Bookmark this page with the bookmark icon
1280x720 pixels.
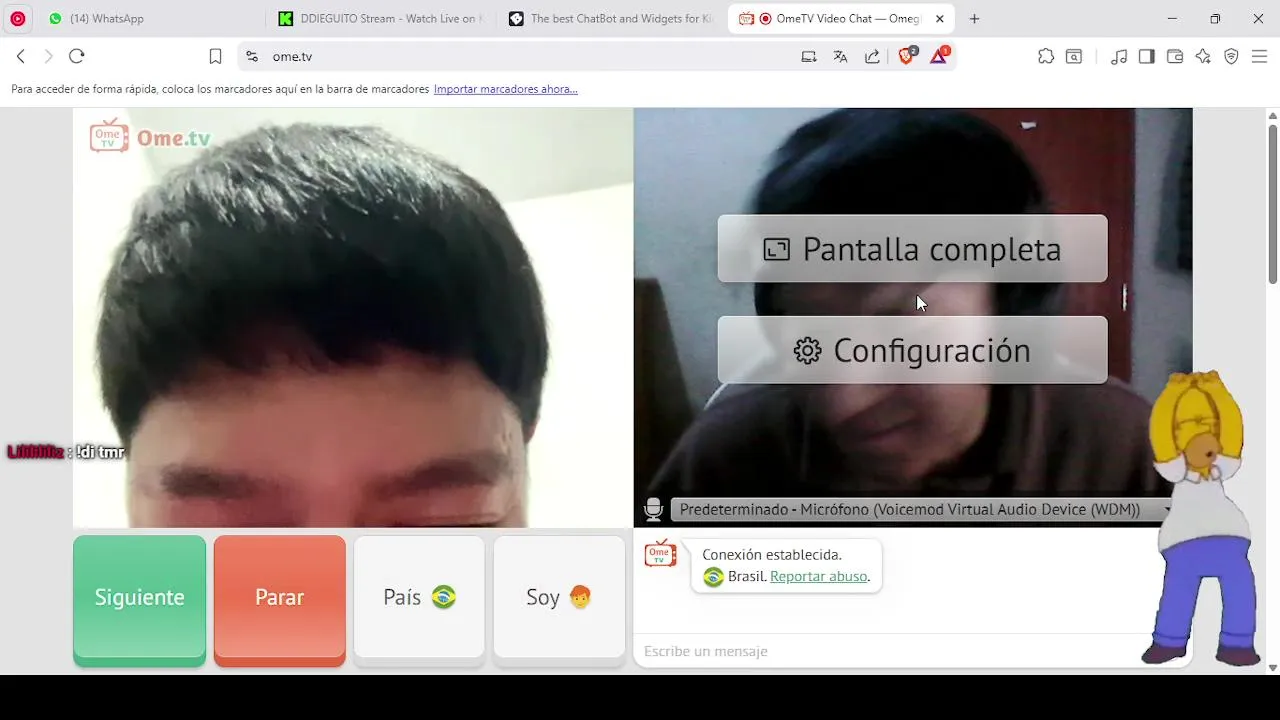(x=215, y=57)
